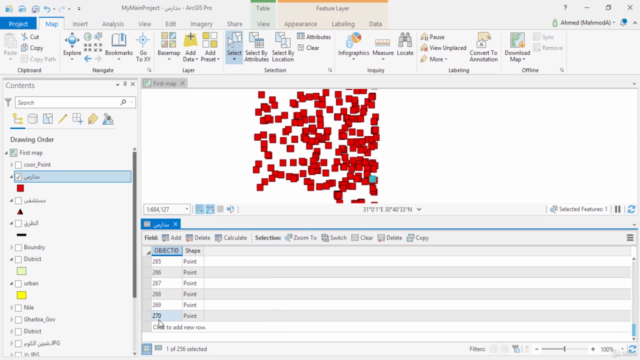Viewport: 640px width, 360px height.
Task: Open the More labeling dropdown
Action: click(434, 59)
